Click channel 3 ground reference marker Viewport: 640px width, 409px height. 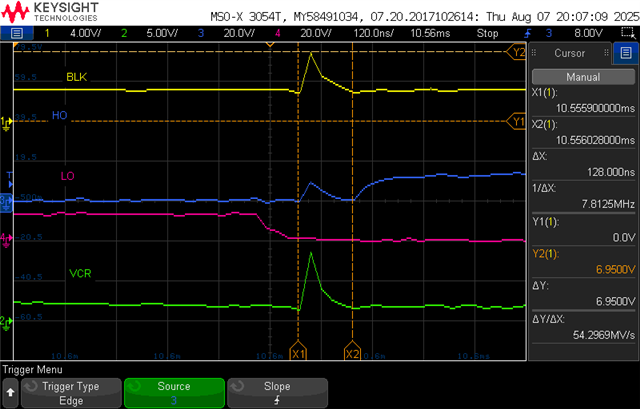point(6,202)
